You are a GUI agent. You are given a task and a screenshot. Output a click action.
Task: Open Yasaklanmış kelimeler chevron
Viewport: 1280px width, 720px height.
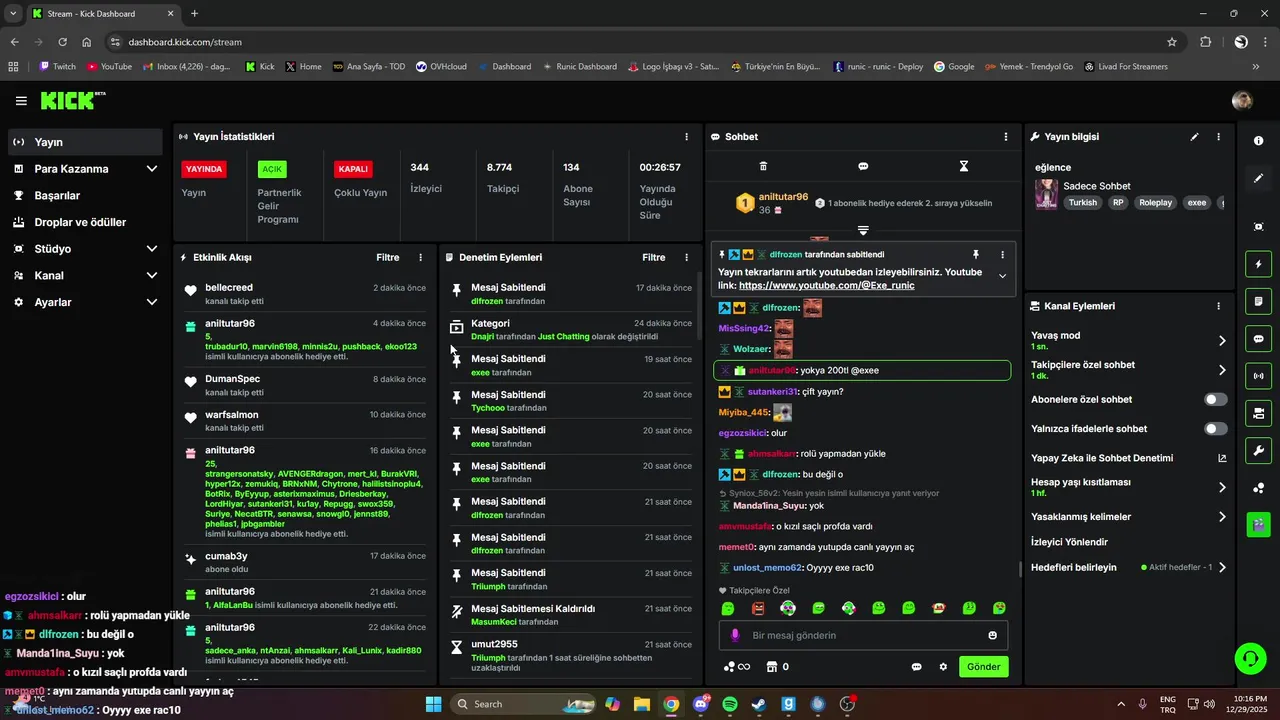(x=1222, y=517)
